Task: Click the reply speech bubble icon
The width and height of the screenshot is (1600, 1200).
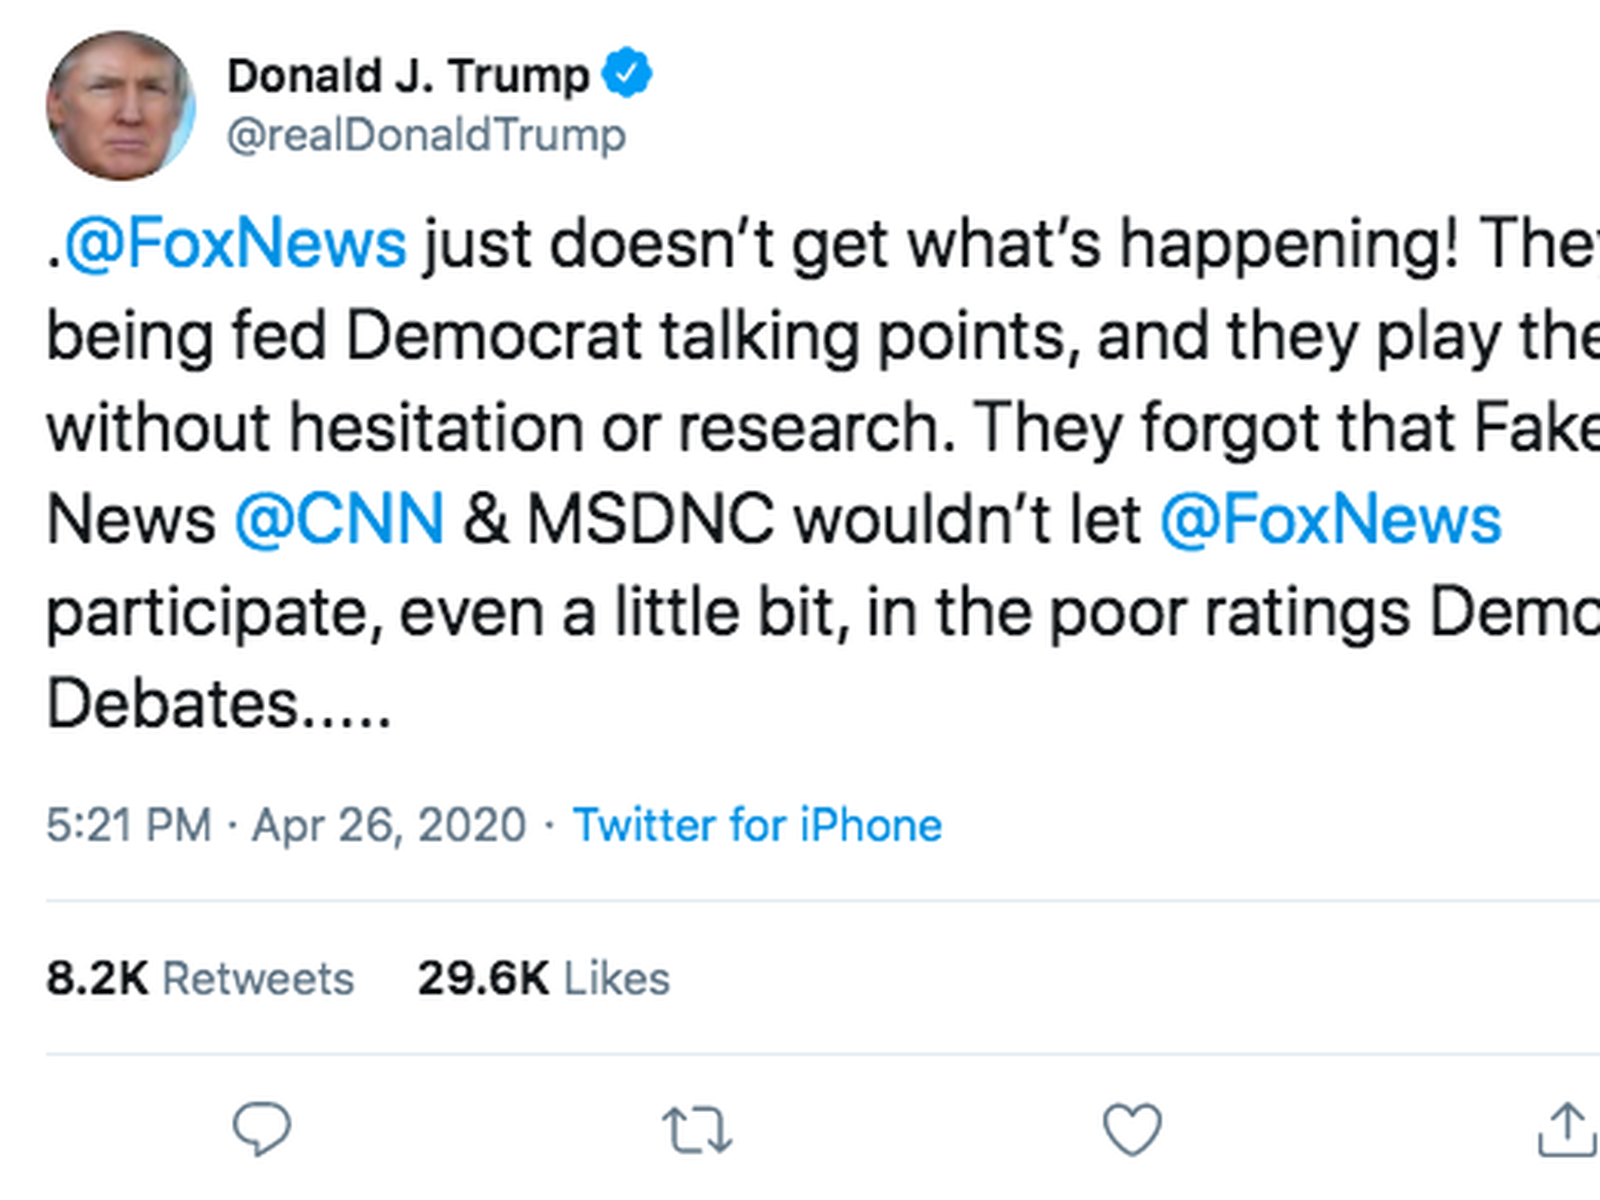Action: tap(262, 1129)
